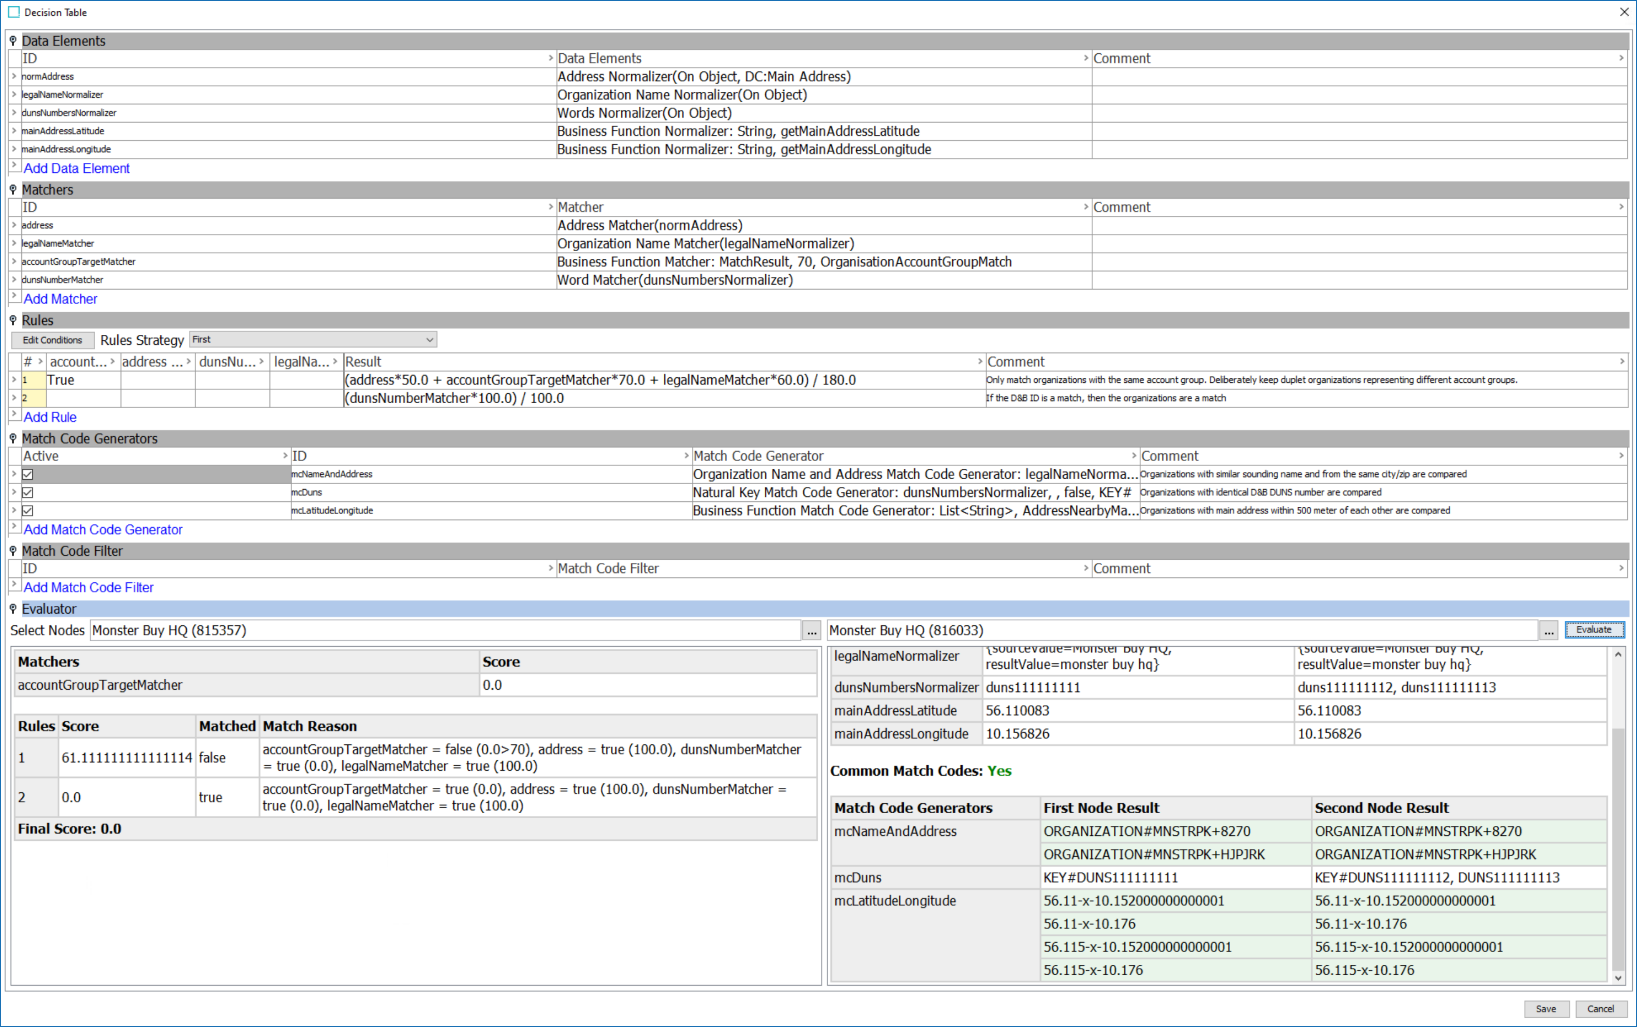This screenshot has height=1027, width=1637.
Task: Uncheck Active checkbox for mcNameAndAddress
Action: 28,475
